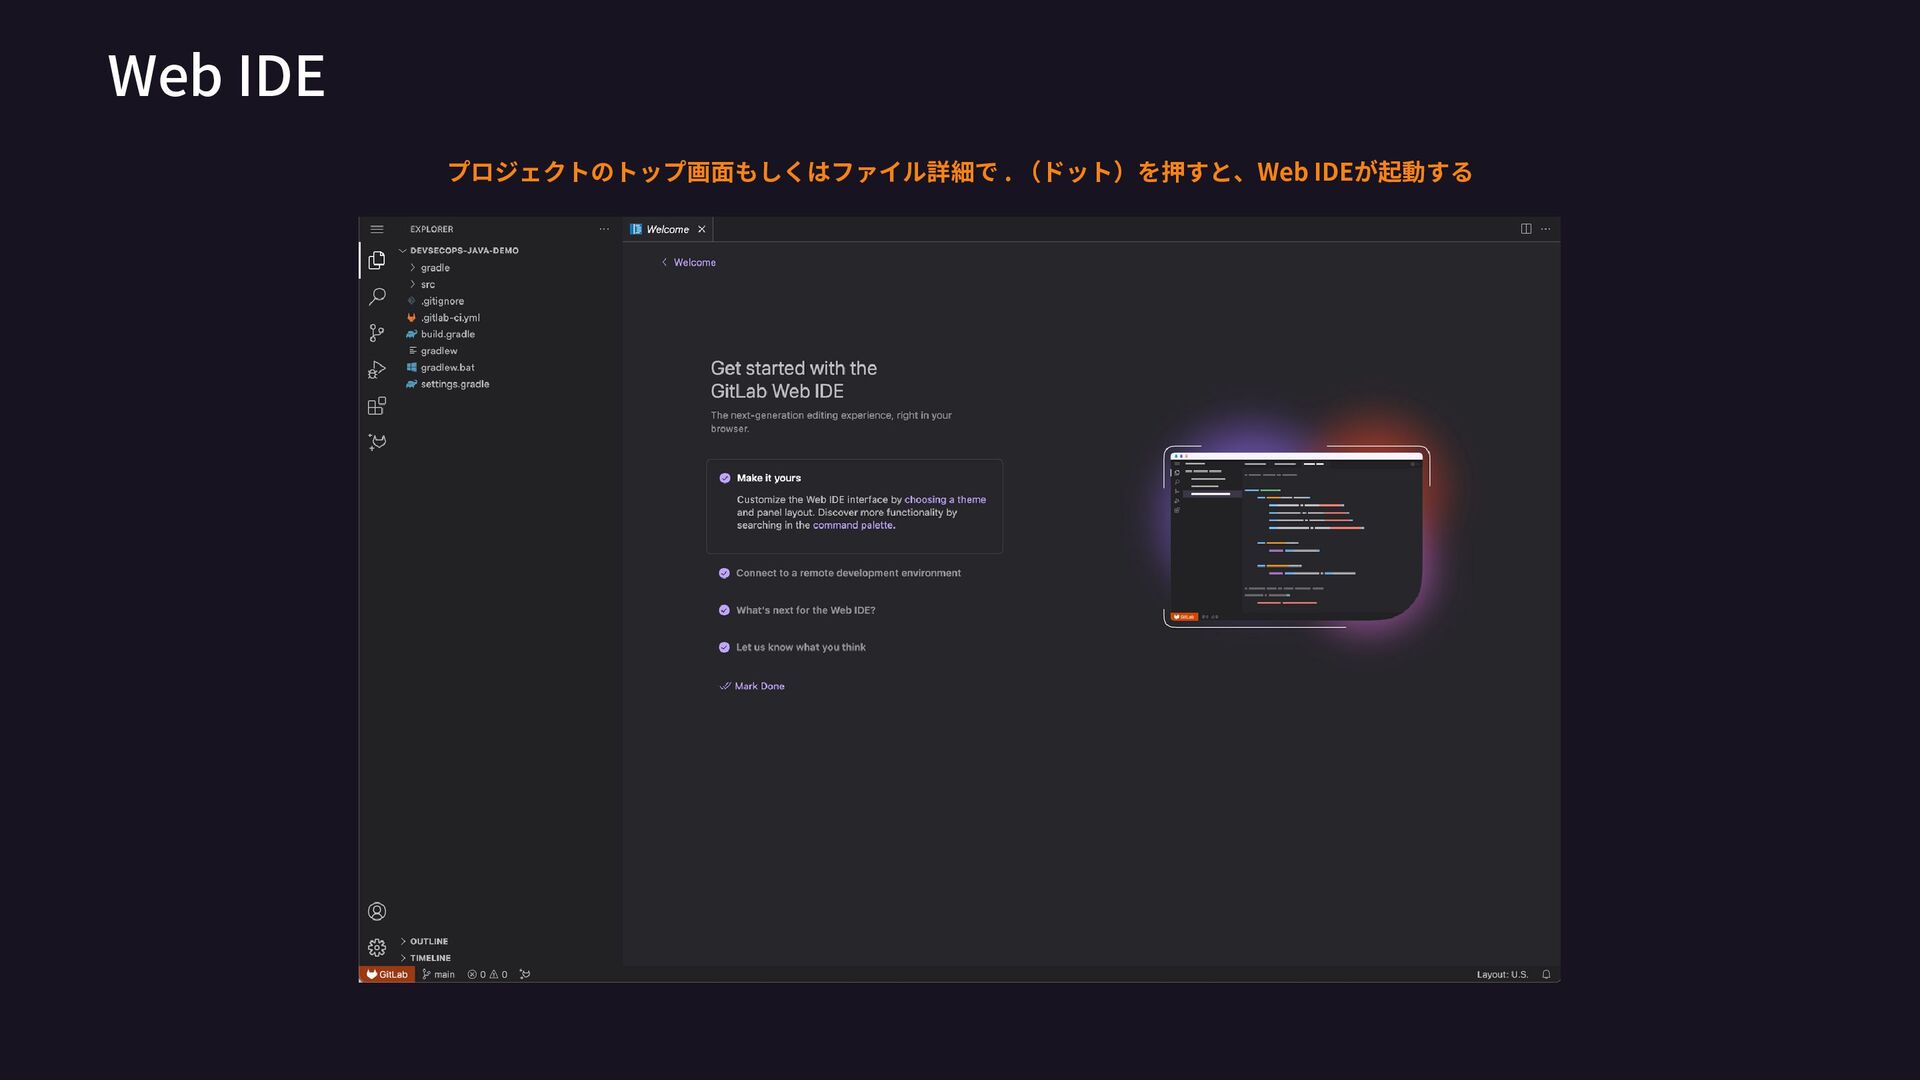This screenshot has width=1920, height=1080.
Task: Open the Search panel icon
Action: 377,297
